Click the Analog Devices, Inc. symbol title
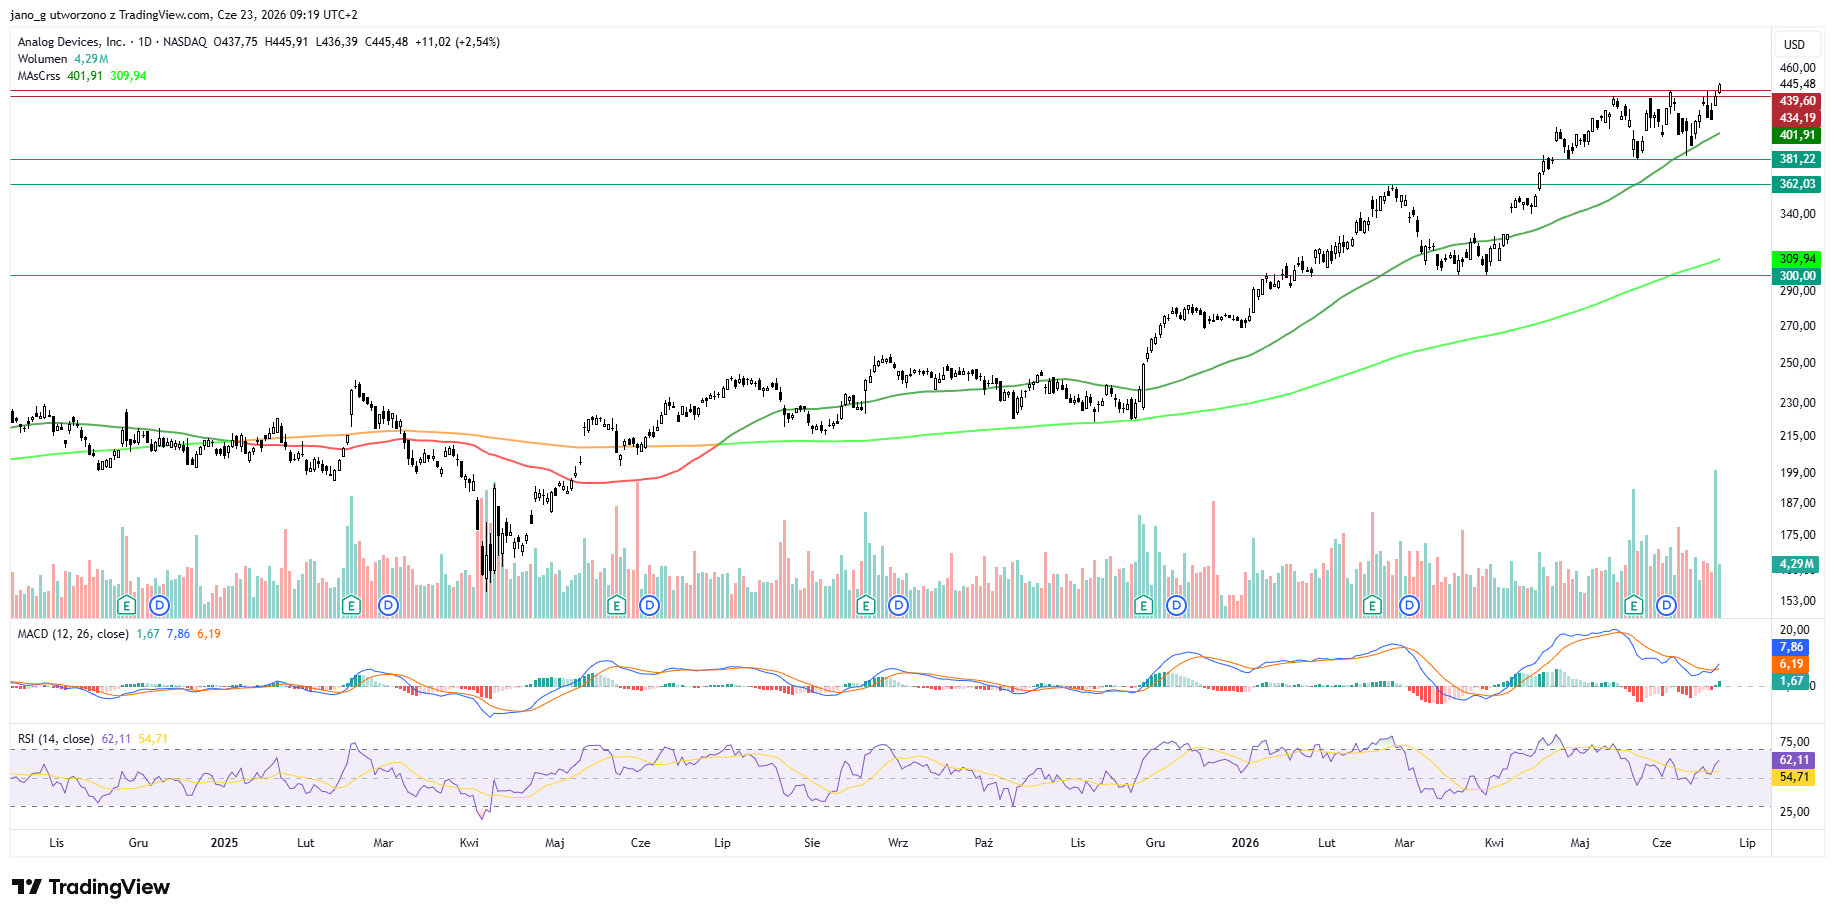1835x917 pixels. (x=72, y=42)
